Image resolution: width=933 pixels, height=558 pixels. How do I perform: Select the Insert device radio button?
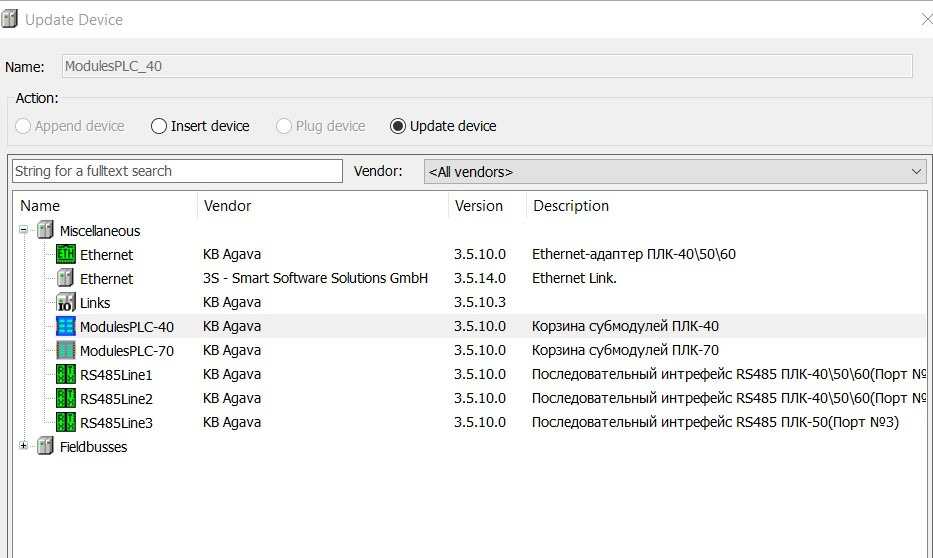click(158, 126)
